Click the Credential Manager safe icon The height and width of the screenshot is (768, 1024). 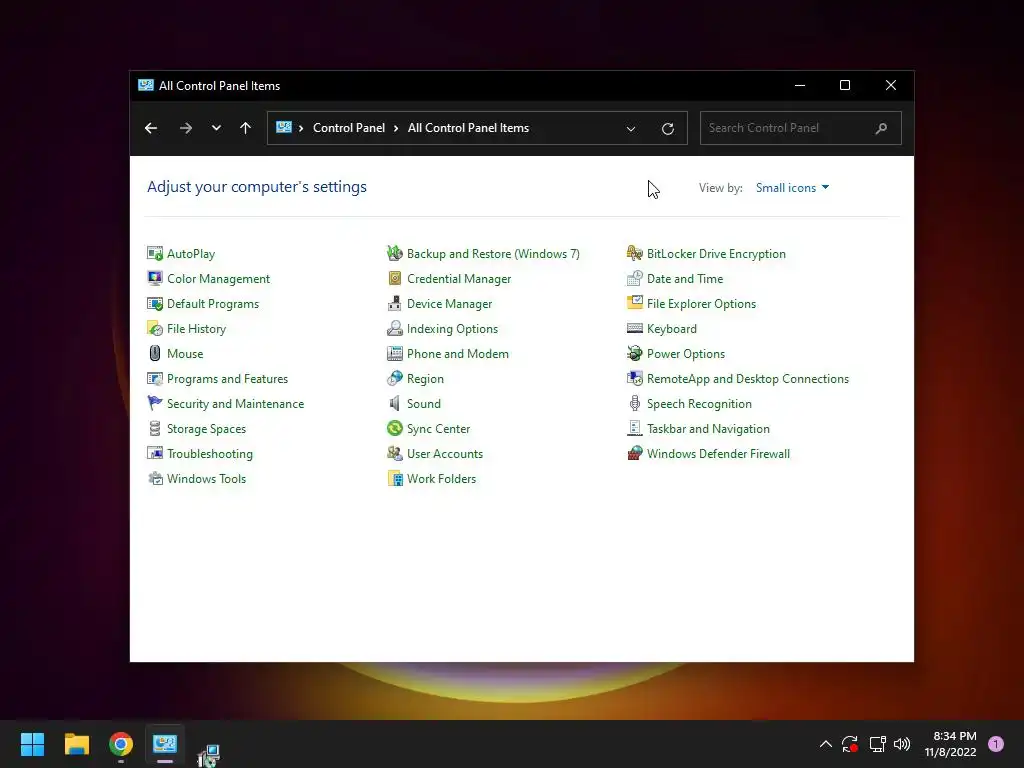[x=394, y=278]
